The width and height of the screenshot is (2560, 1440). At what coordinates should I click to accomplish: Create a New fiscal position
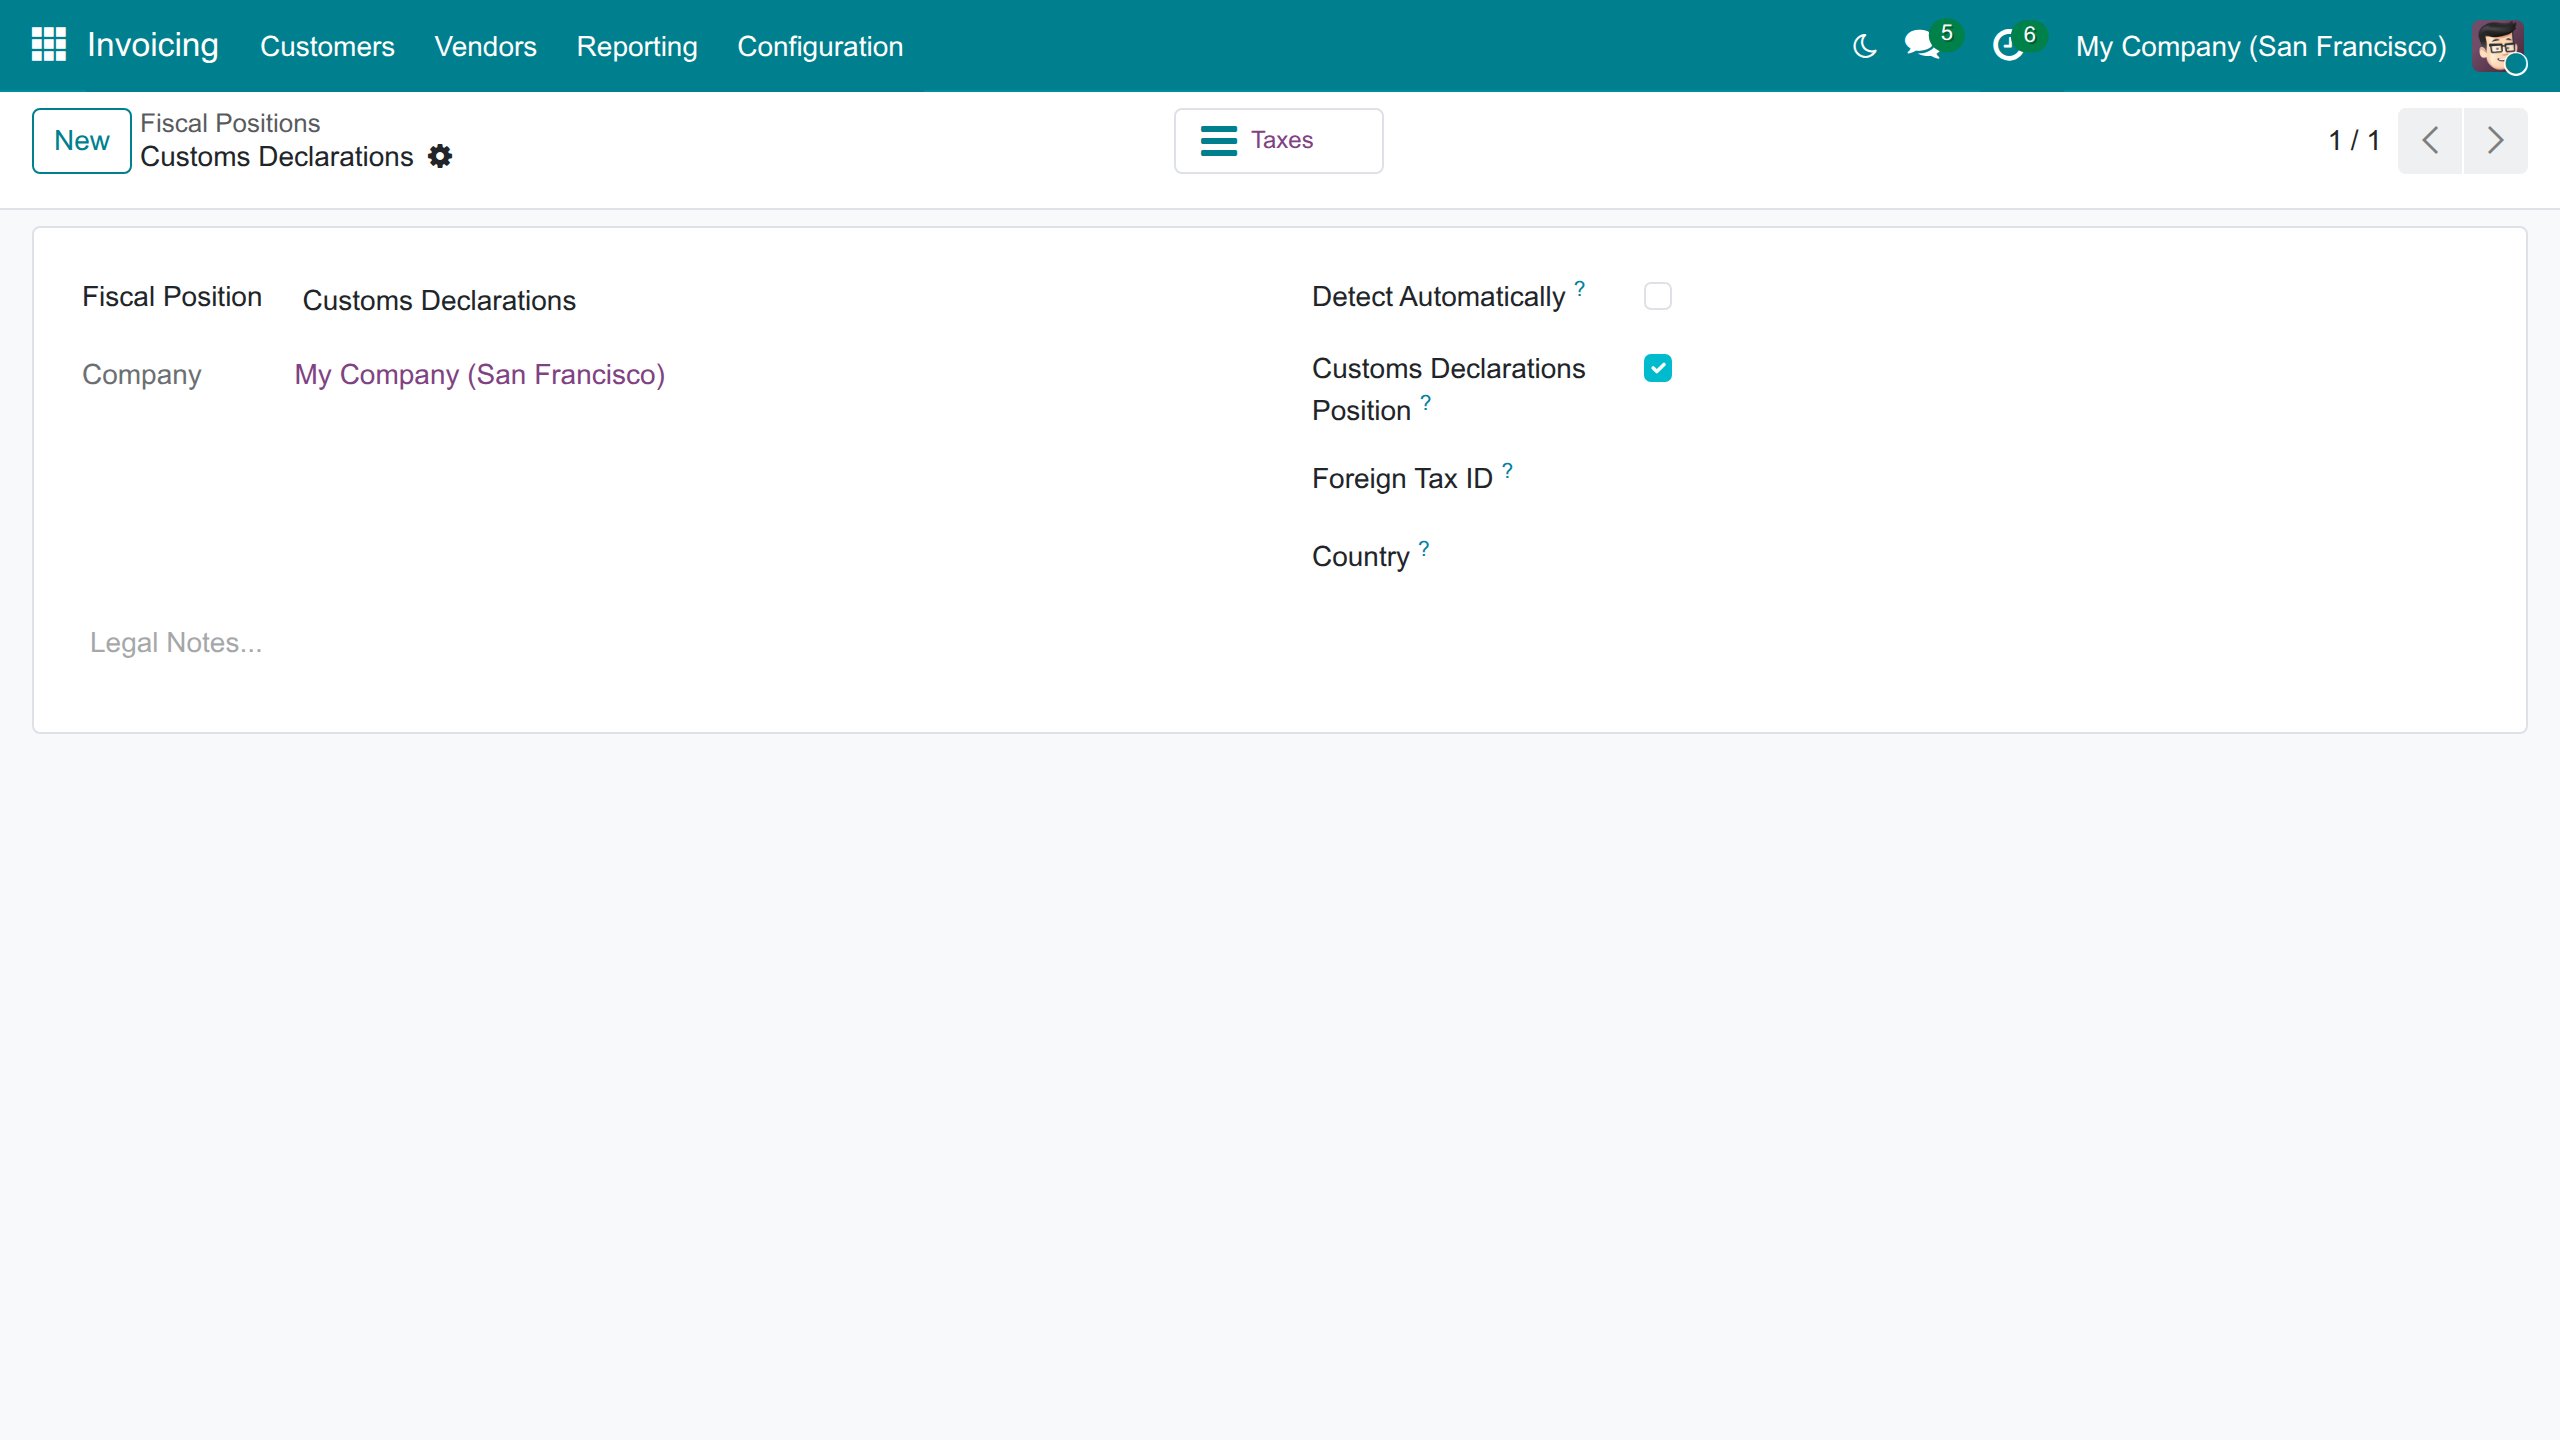[x=82, y=140]
